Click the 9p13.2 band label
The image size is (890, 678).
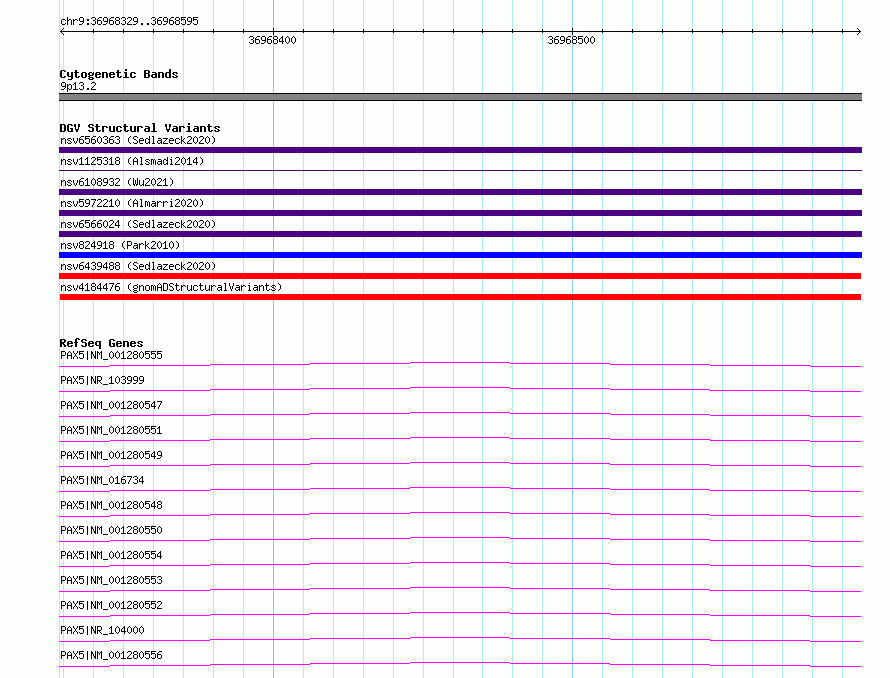(x=78, y=86)
